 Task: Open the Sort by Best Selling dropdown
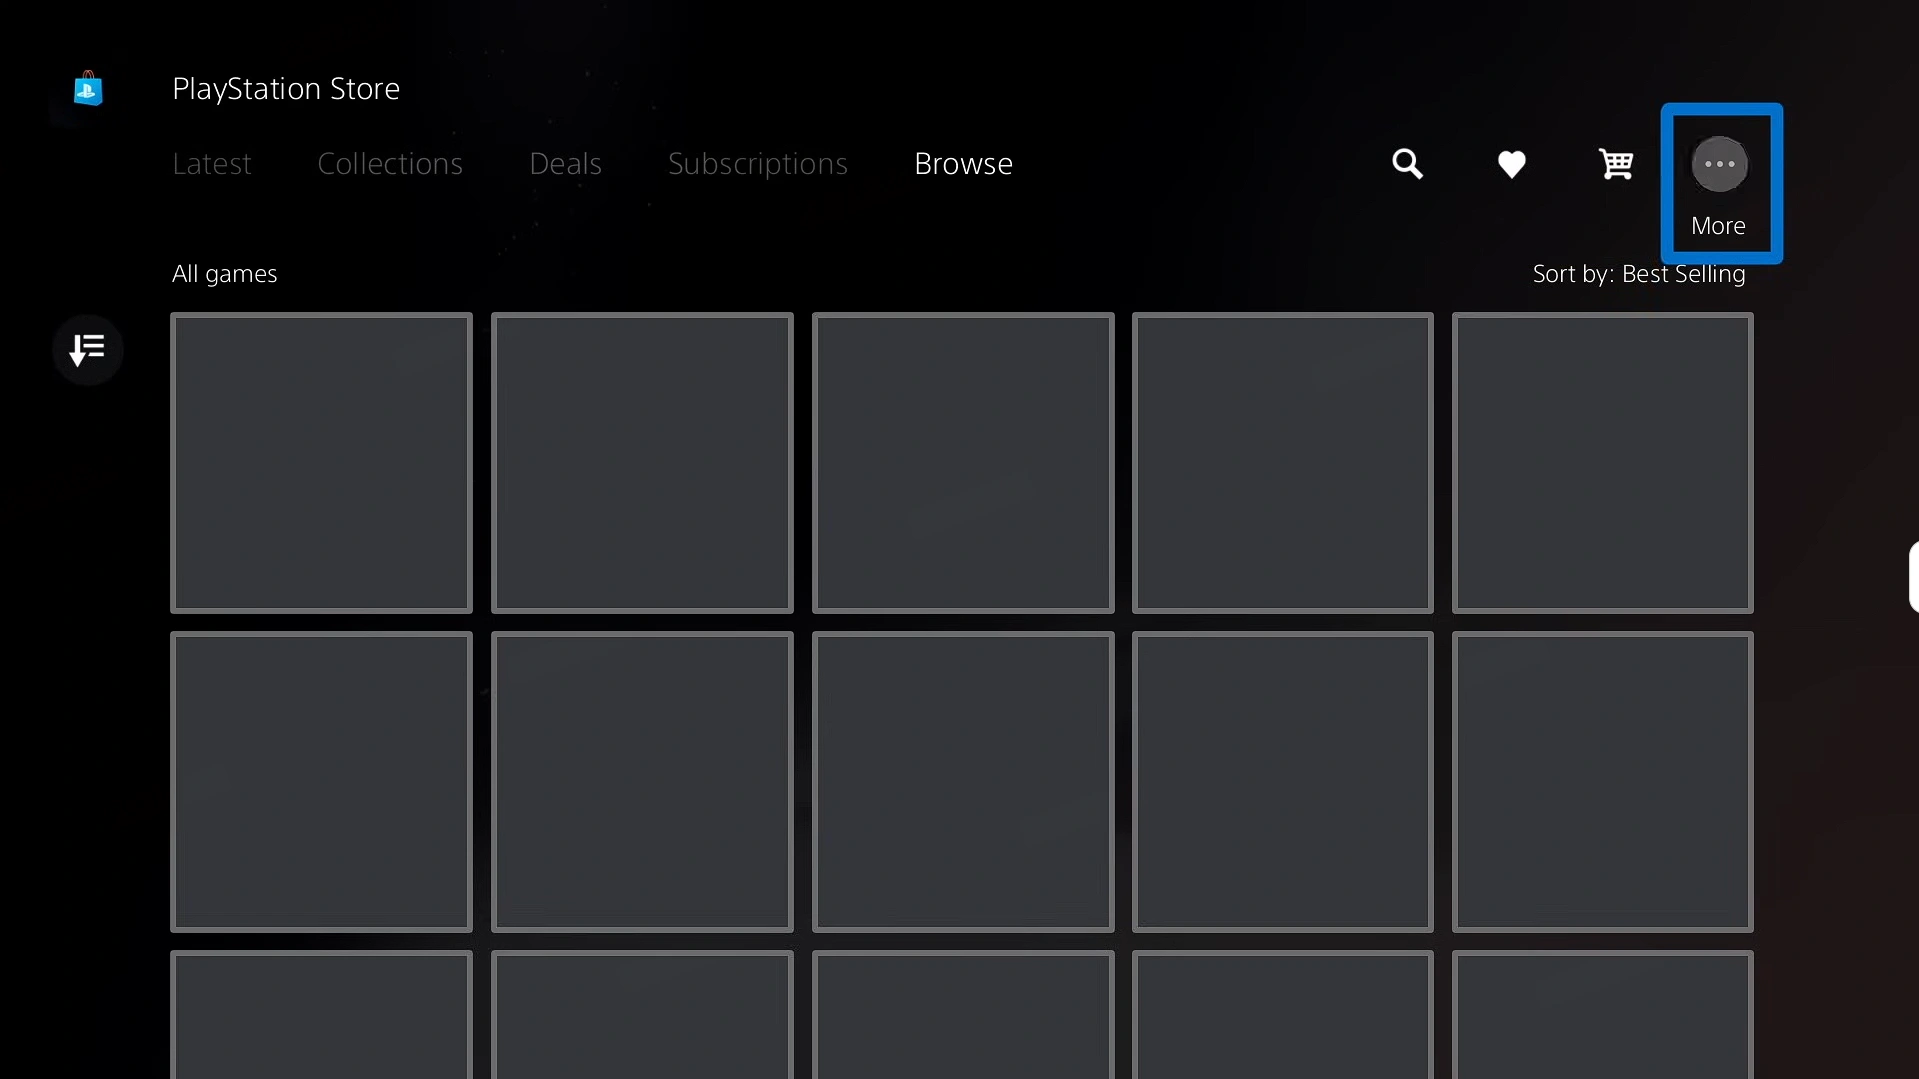tap(1638, 274)
